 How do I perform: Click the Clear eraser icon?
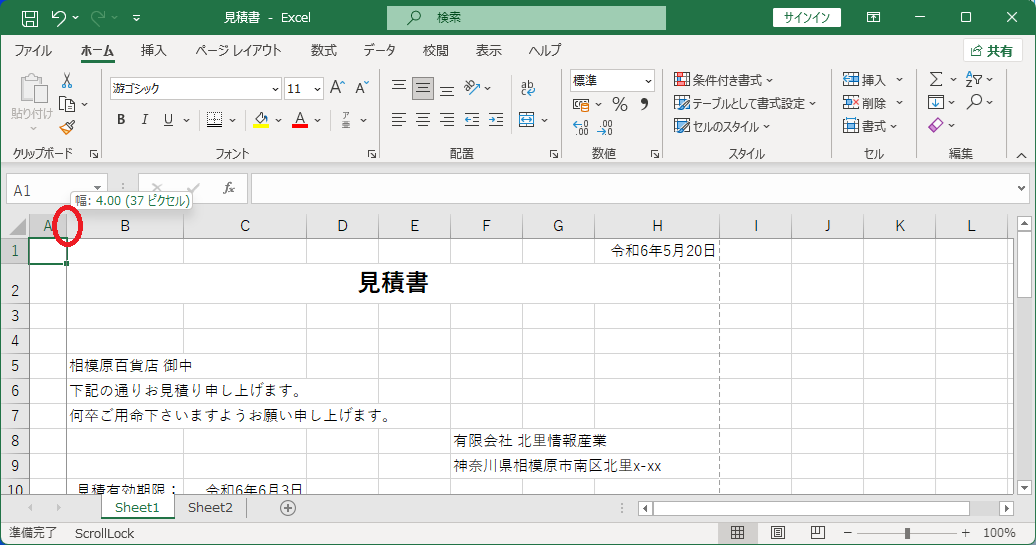[936, 125]
